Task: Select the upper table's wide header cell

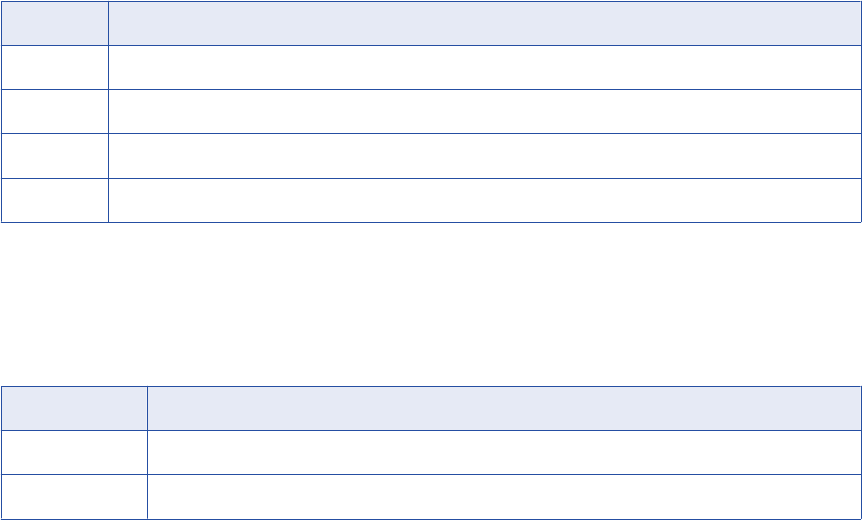Action: (x=484, y=23)
